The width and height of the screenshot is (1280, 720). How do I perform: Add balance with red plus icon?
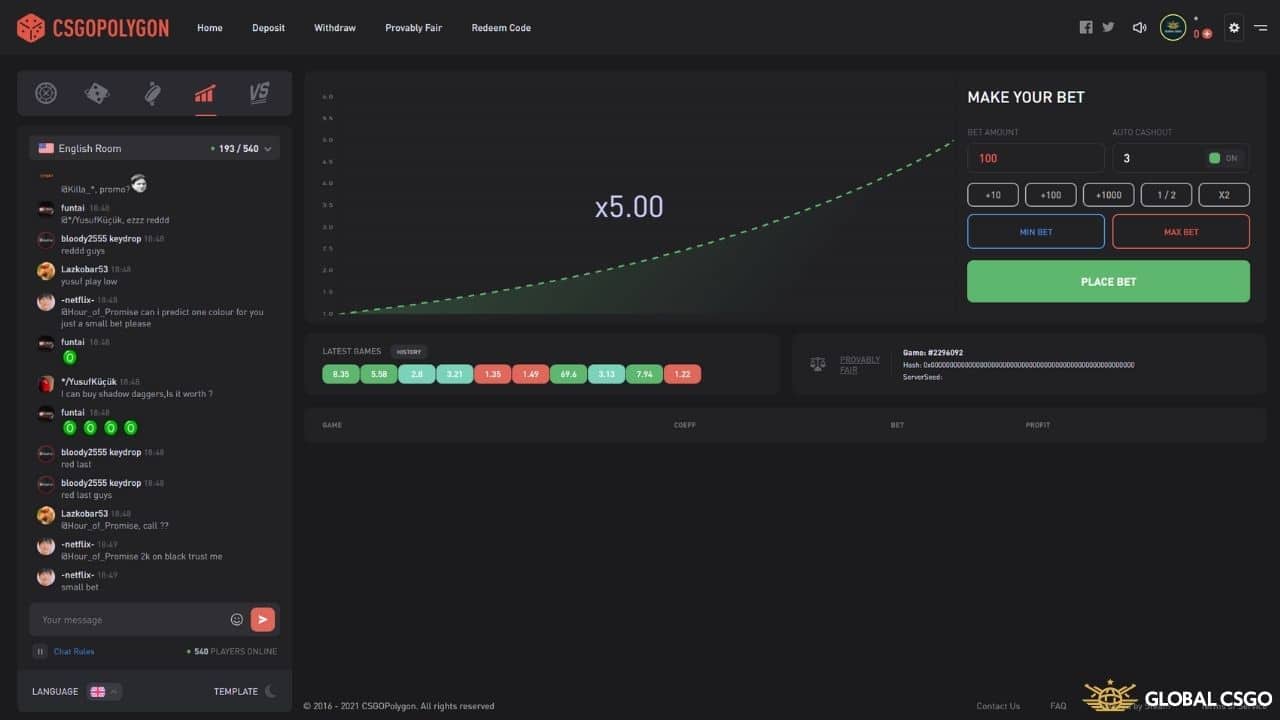tap(1207, 34)
